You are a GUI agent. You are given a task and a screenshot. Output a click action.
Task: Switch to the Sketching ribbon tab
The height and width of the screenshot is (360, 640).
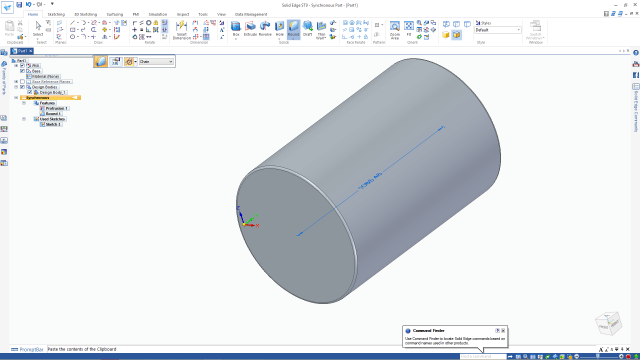[x=56, y=14]
